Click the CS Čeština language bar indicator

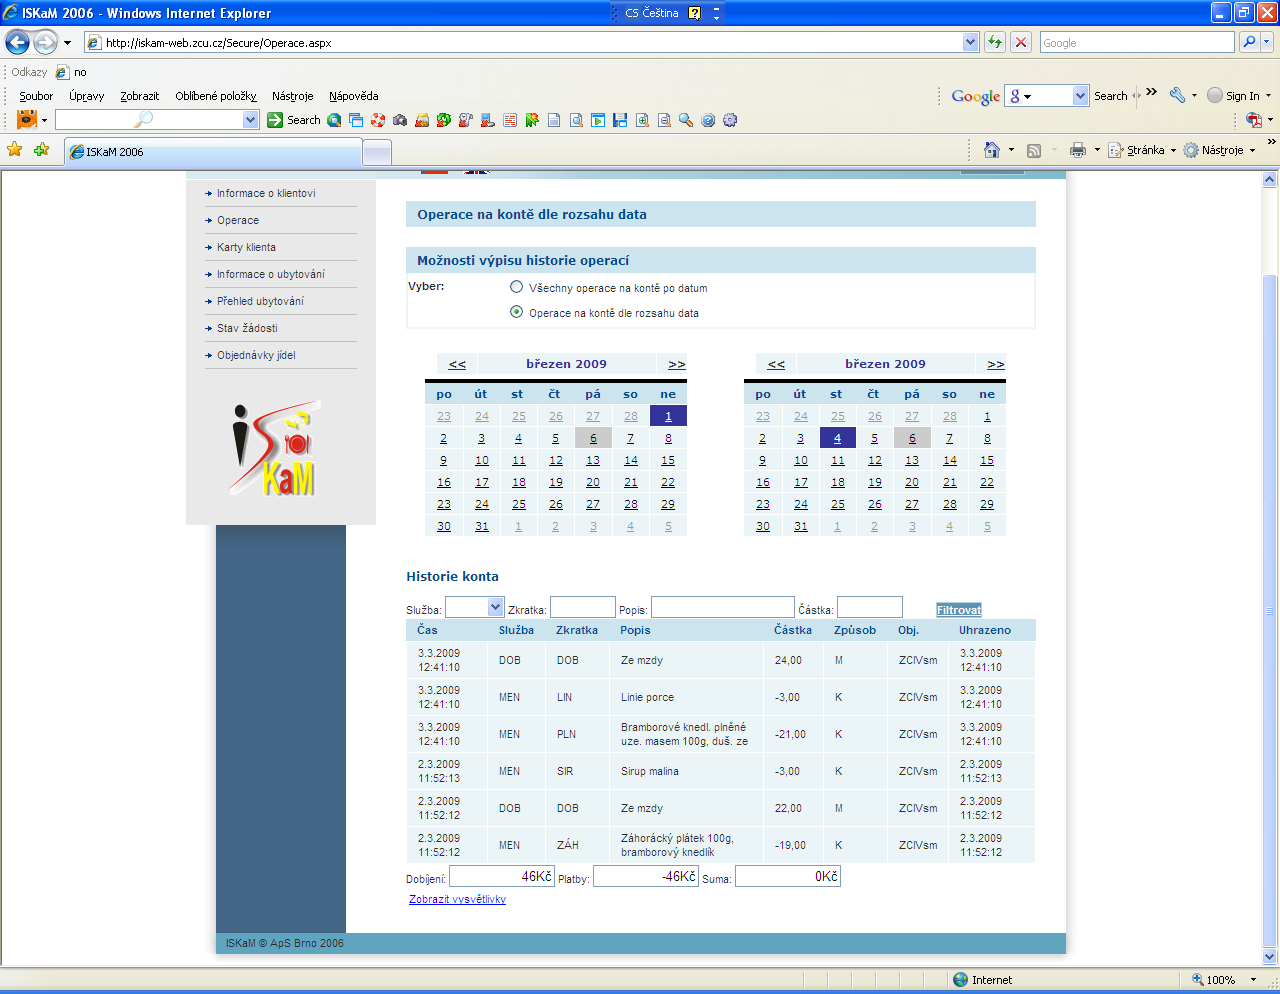point(652,13)
